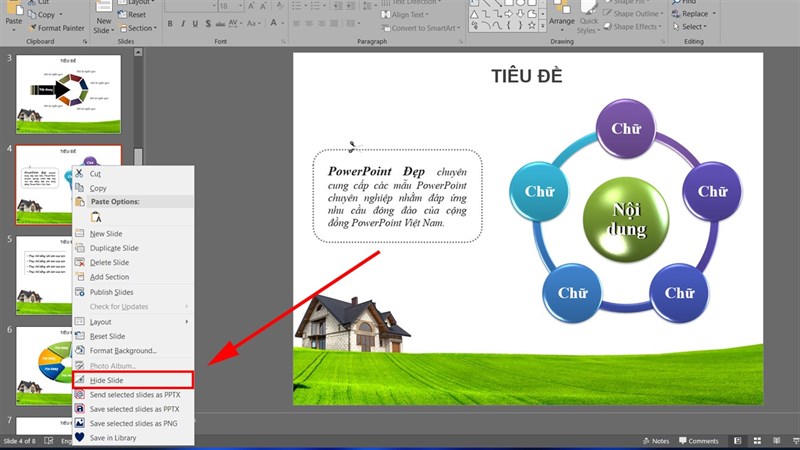
Task: Click the slide panel scrollbar up arrow
Action: pyautogui.click(x=138, y=52)
